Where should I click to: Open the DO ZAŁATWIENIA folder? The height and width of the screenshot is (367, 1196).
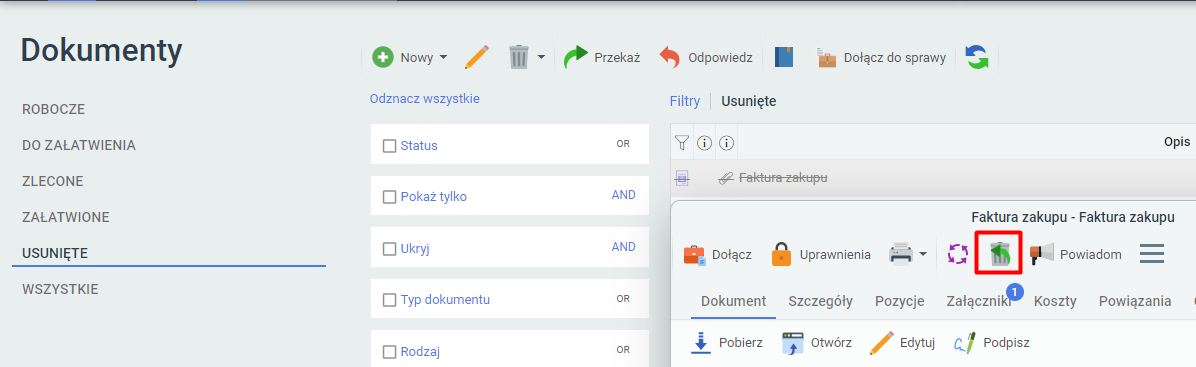point(79,145)
